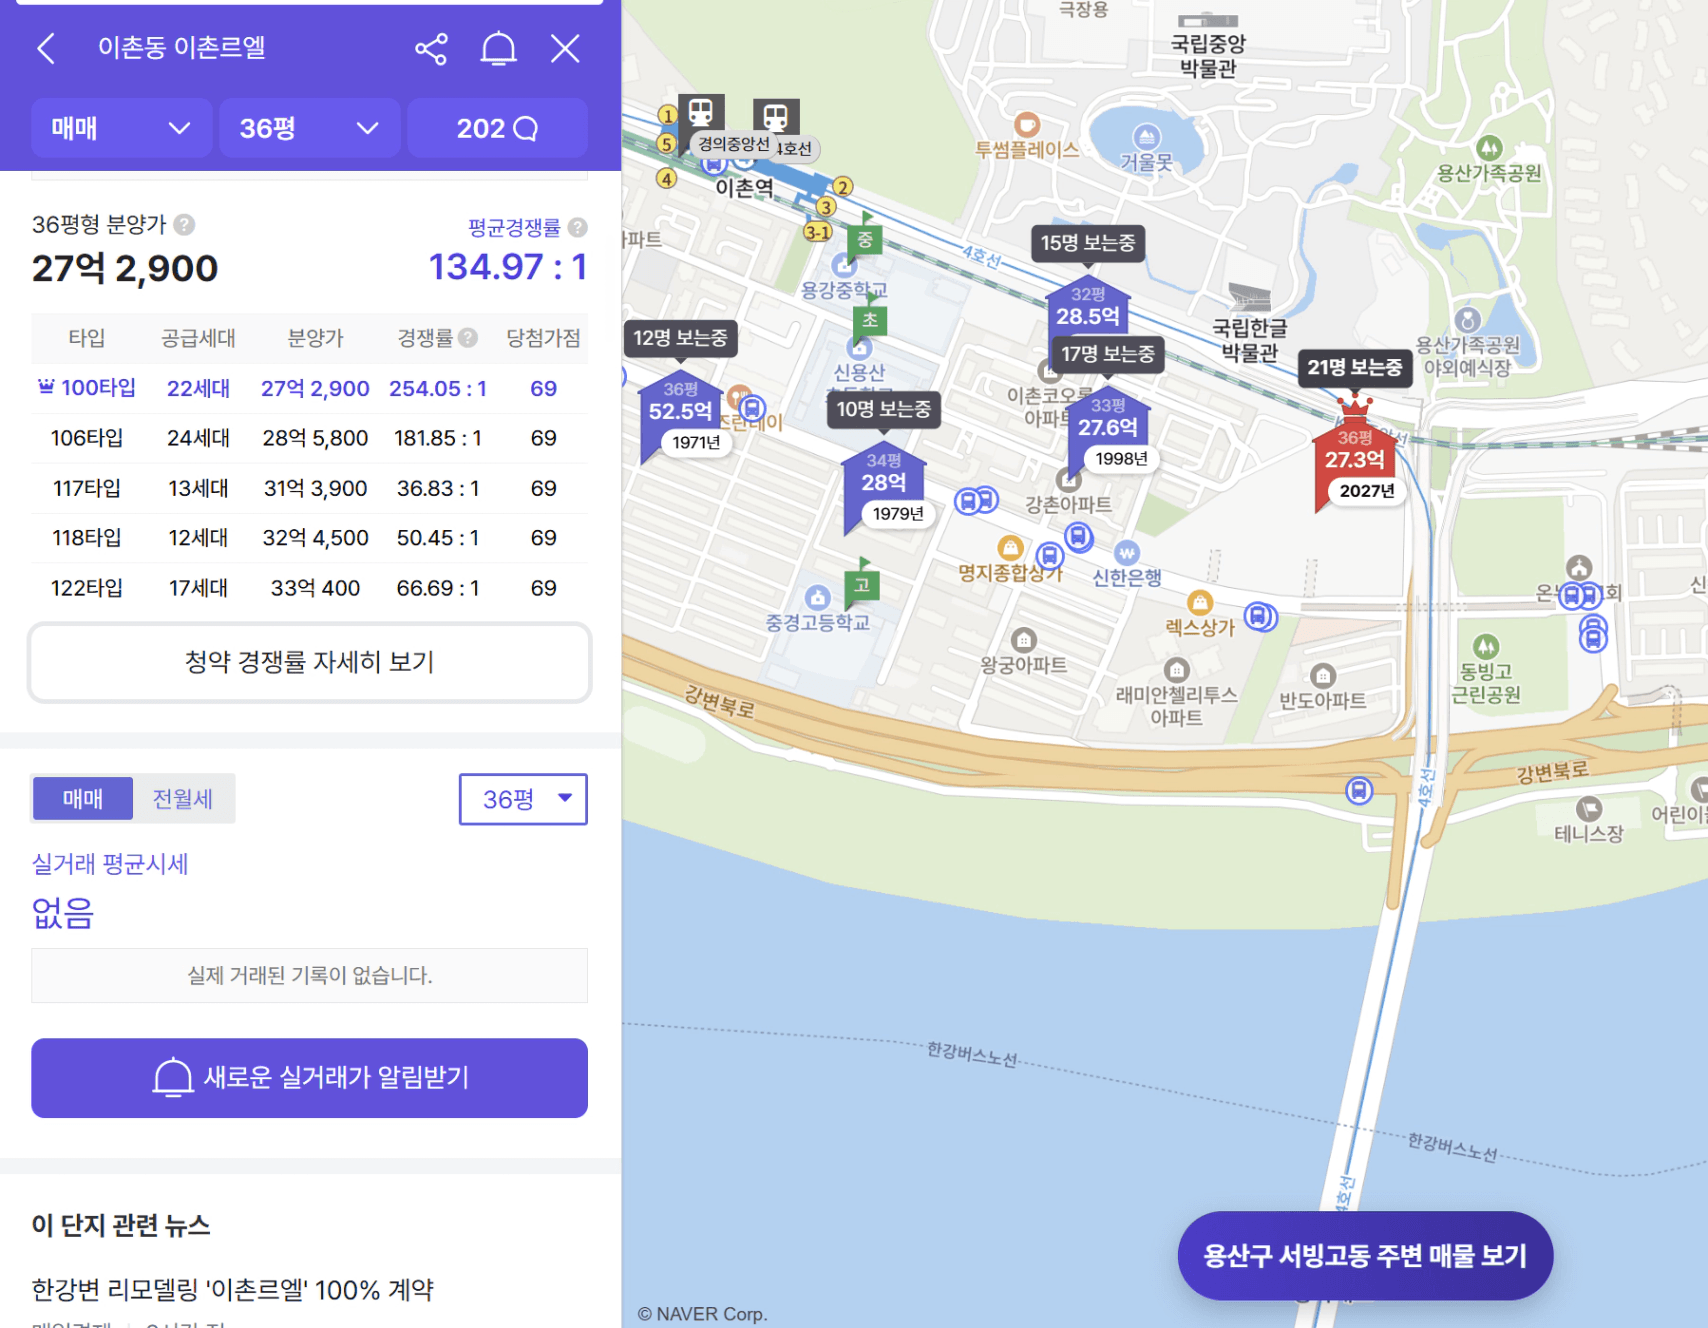Click the 용산가족공원 park icon
This screenshot has height=1328, width=1708.
pos(1489,149)
